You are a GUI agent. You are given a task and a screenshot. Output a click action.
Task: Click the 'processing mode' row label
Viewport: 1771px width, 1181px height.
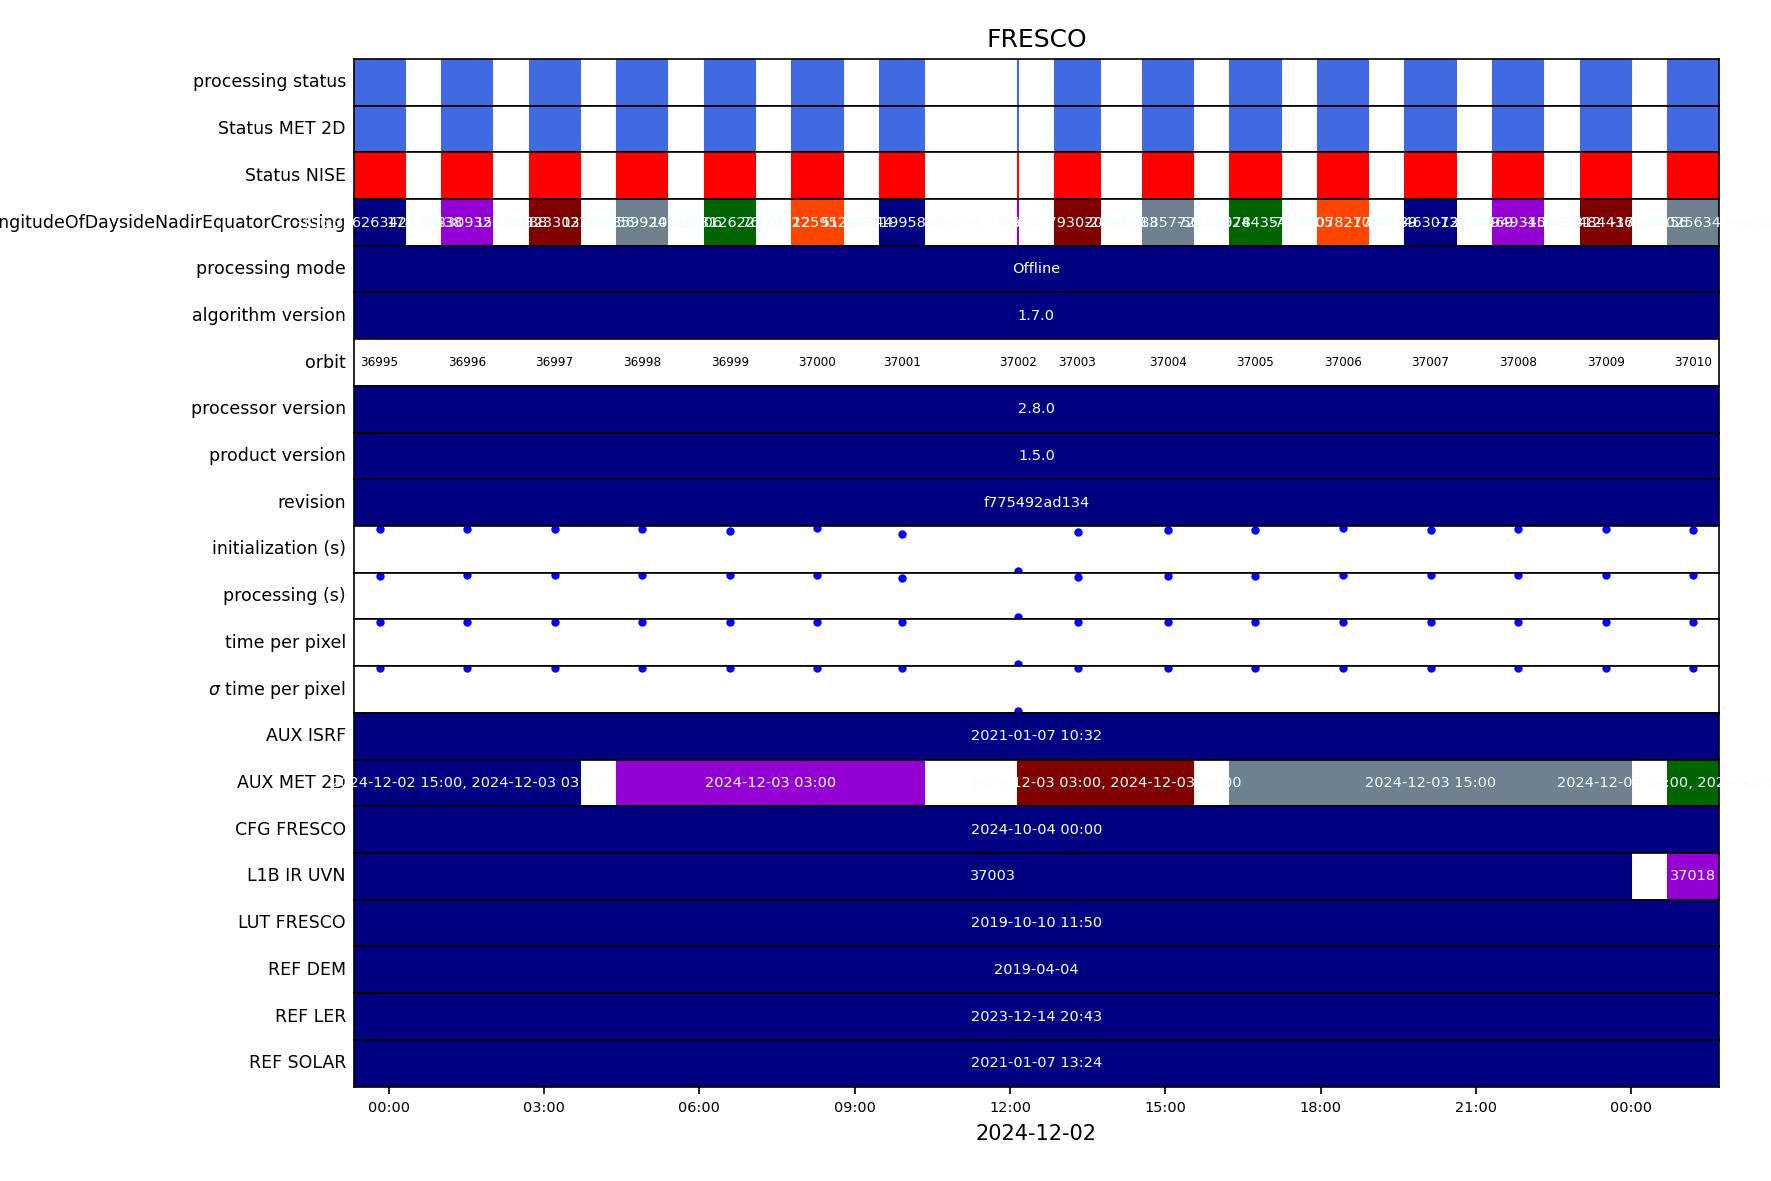pyautogui.click(x=270, y=268)
